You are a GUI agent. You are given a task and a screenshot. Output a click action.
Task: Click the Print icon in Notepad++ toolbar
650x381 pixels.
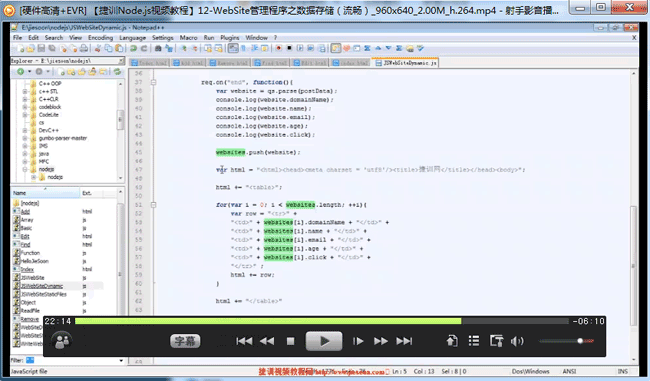click(x=84, y=49)
